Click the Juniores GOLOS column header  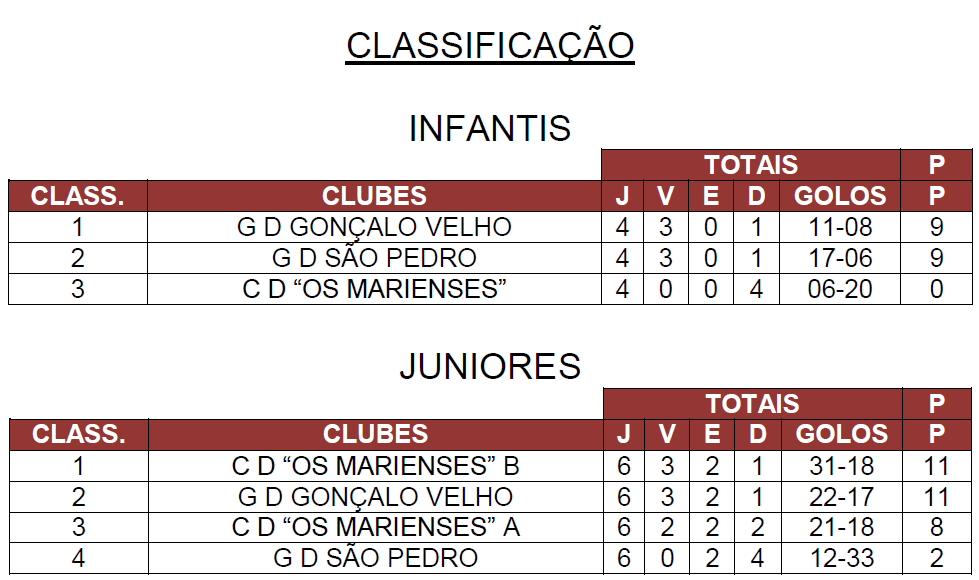[x=842, y=435]
